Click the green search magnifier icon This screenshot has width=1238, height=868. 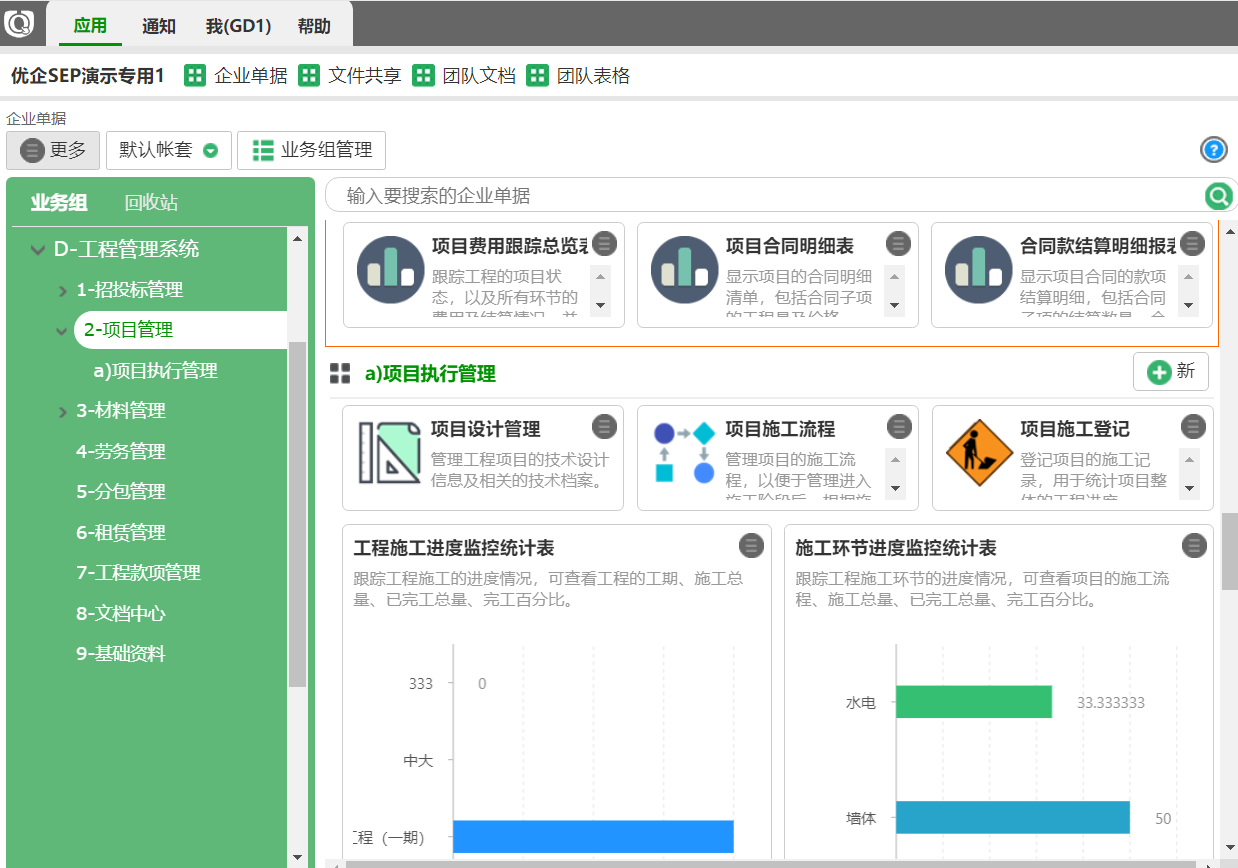[x=1218, y=195]
